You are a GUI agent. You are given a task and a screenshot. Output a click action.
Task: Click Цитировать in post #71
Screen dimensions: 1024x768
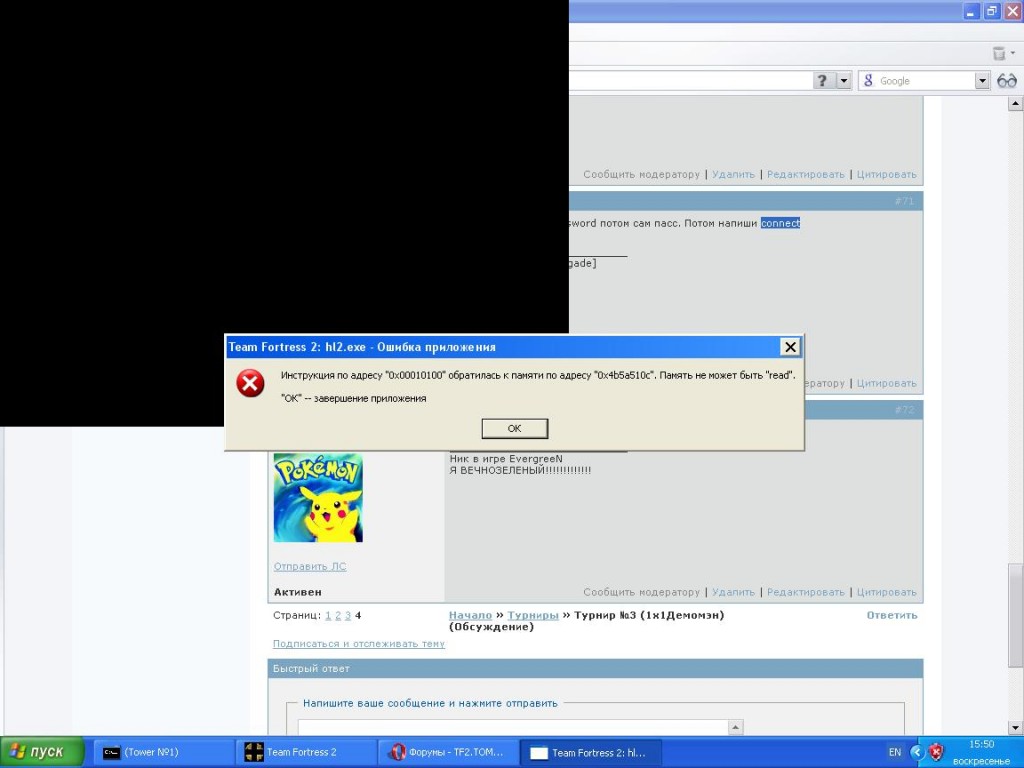[x=886, y=383]
